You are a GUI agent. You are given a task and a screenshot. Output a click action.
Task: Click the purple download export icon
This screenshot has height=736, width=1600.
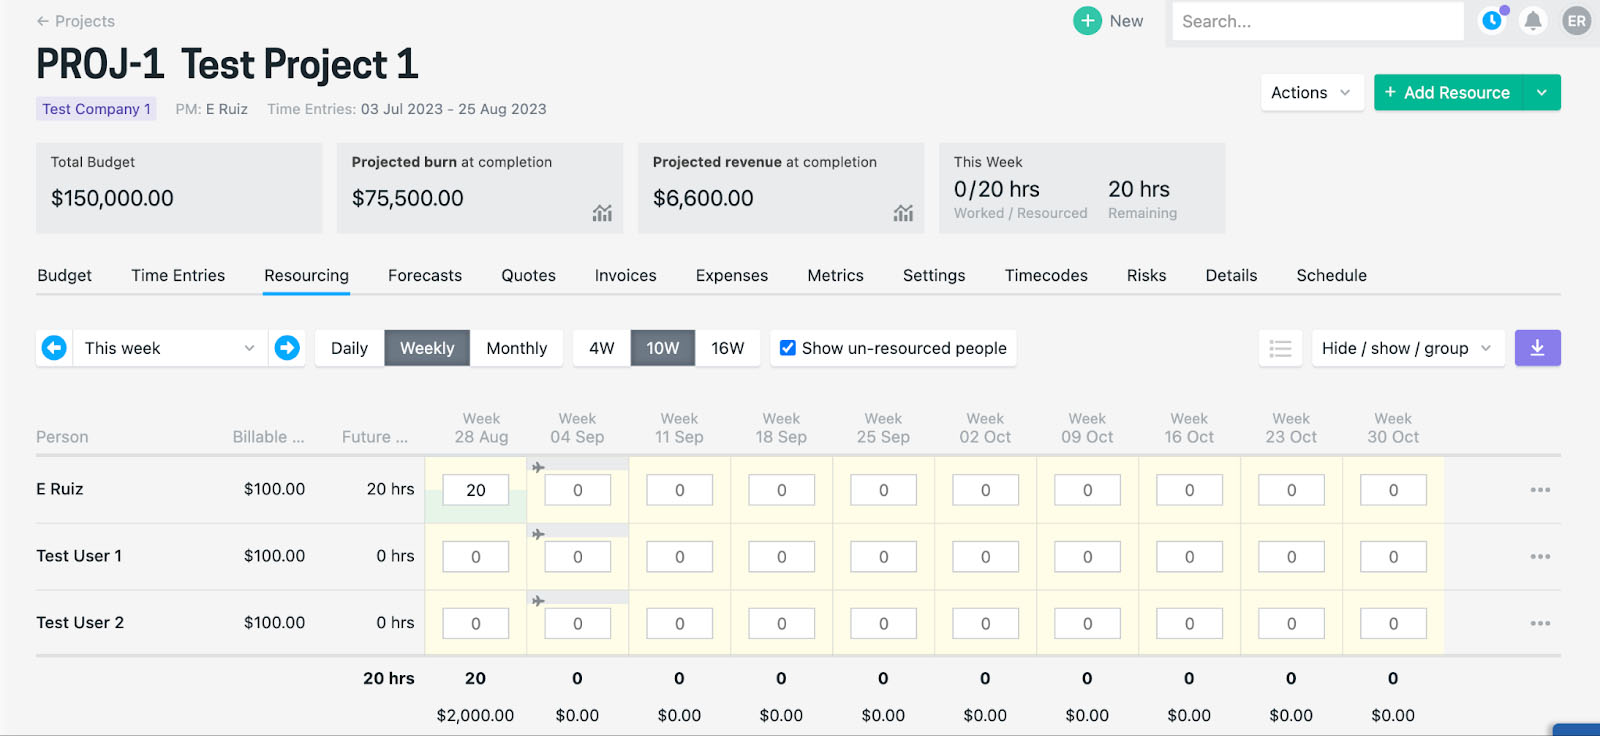[x=1537, y=348]
